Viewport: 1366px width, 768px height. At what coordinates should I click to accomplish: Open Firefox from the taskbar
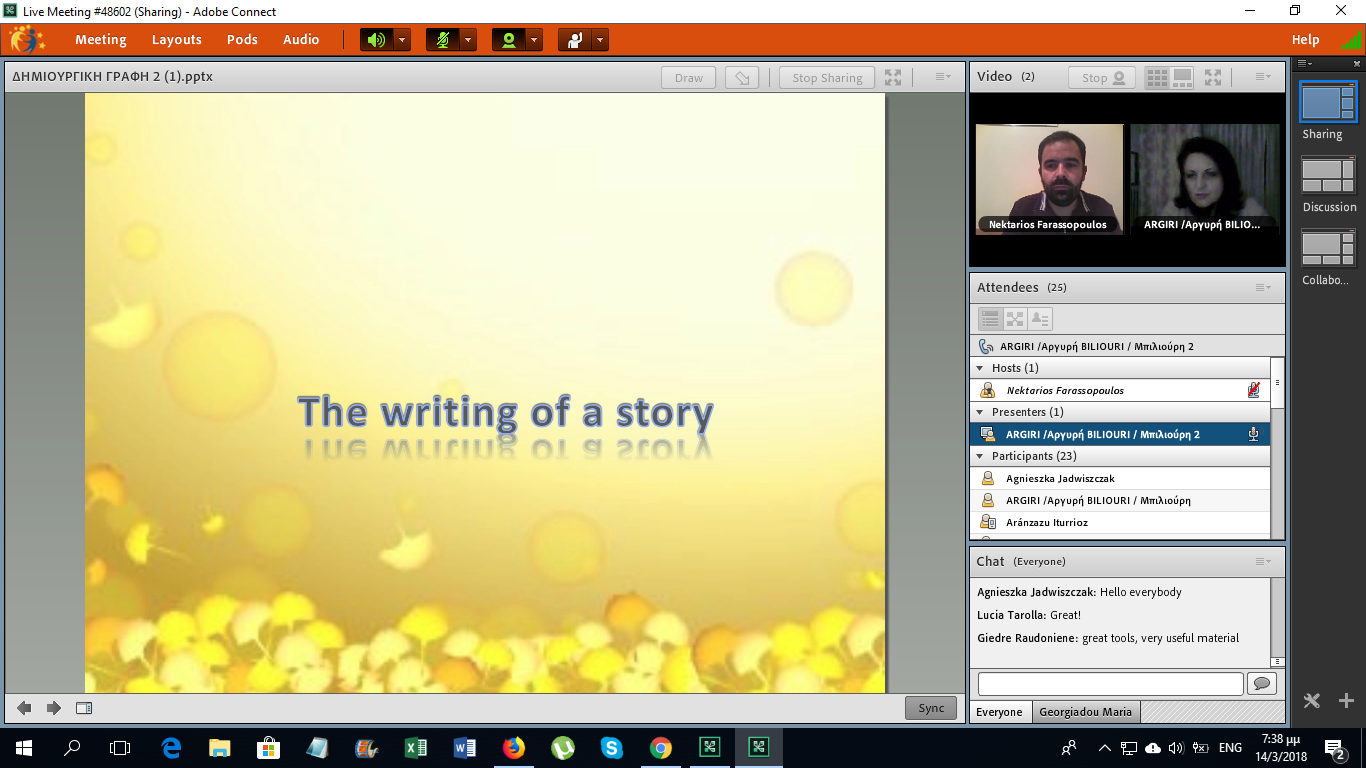pyautogui.click(x=514, y=747)
